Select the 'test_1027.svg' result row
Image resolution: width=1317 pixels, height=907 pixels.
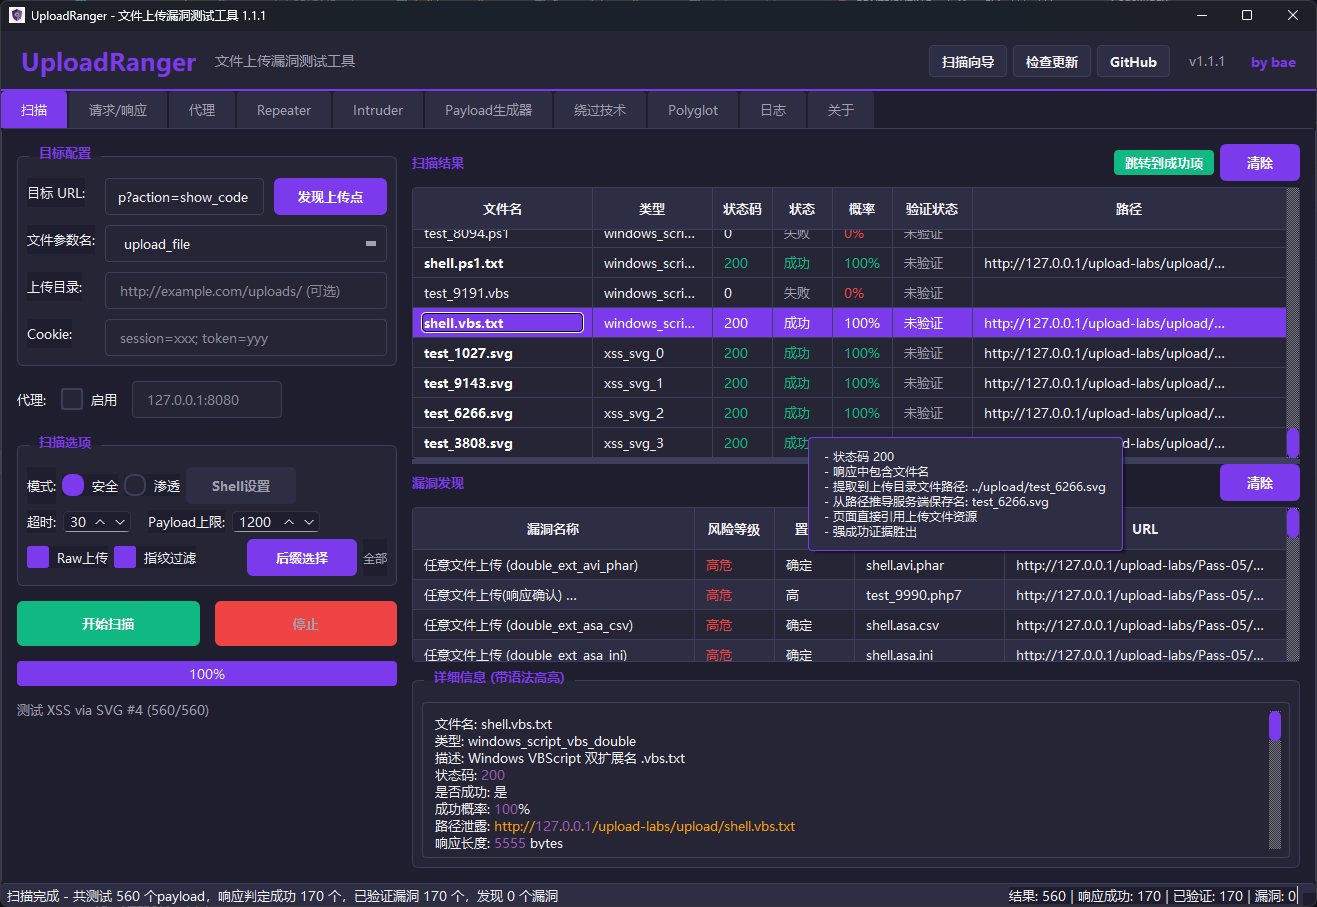pos(849,353)
